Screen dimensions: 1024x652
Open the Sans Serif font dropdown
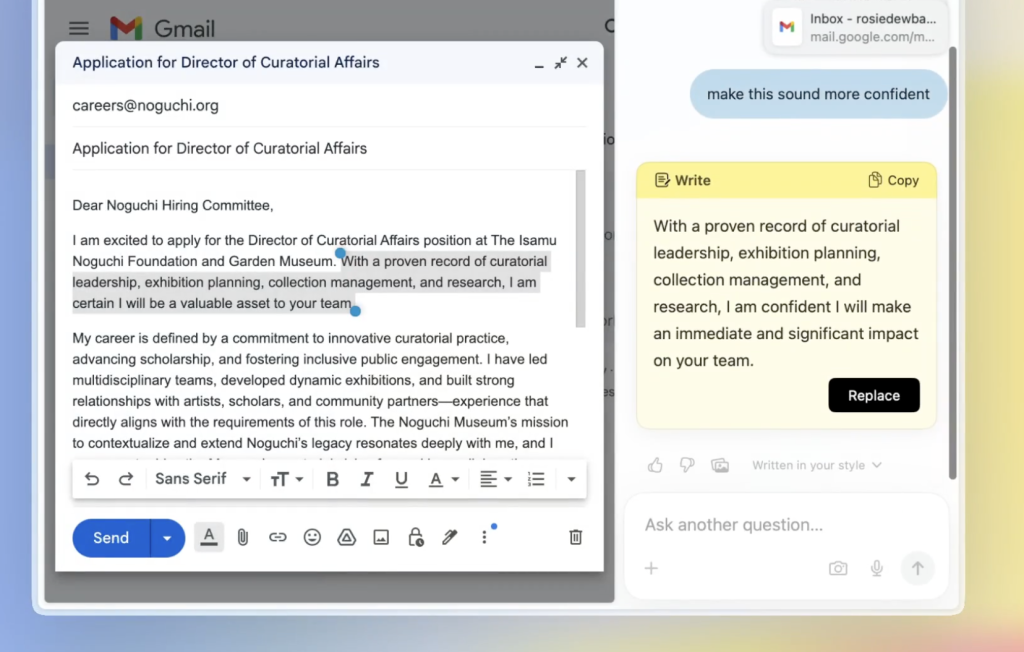203,479
